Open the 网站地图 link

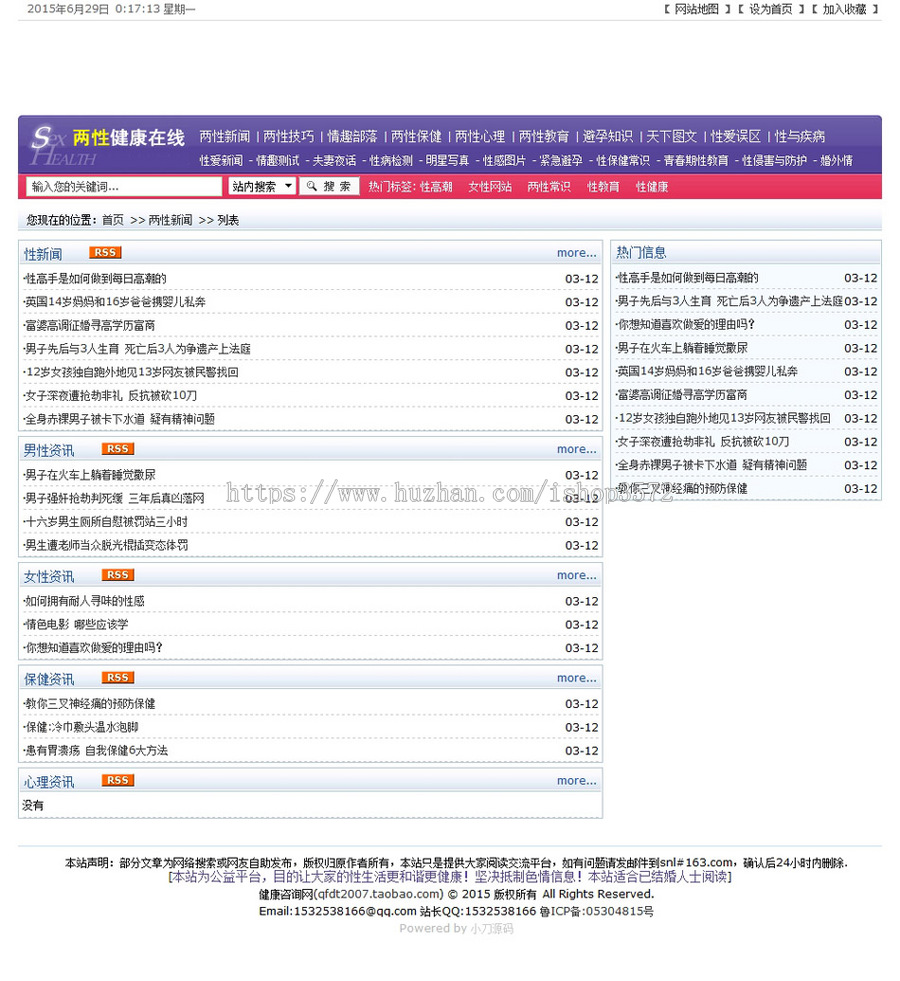point(700,9)
